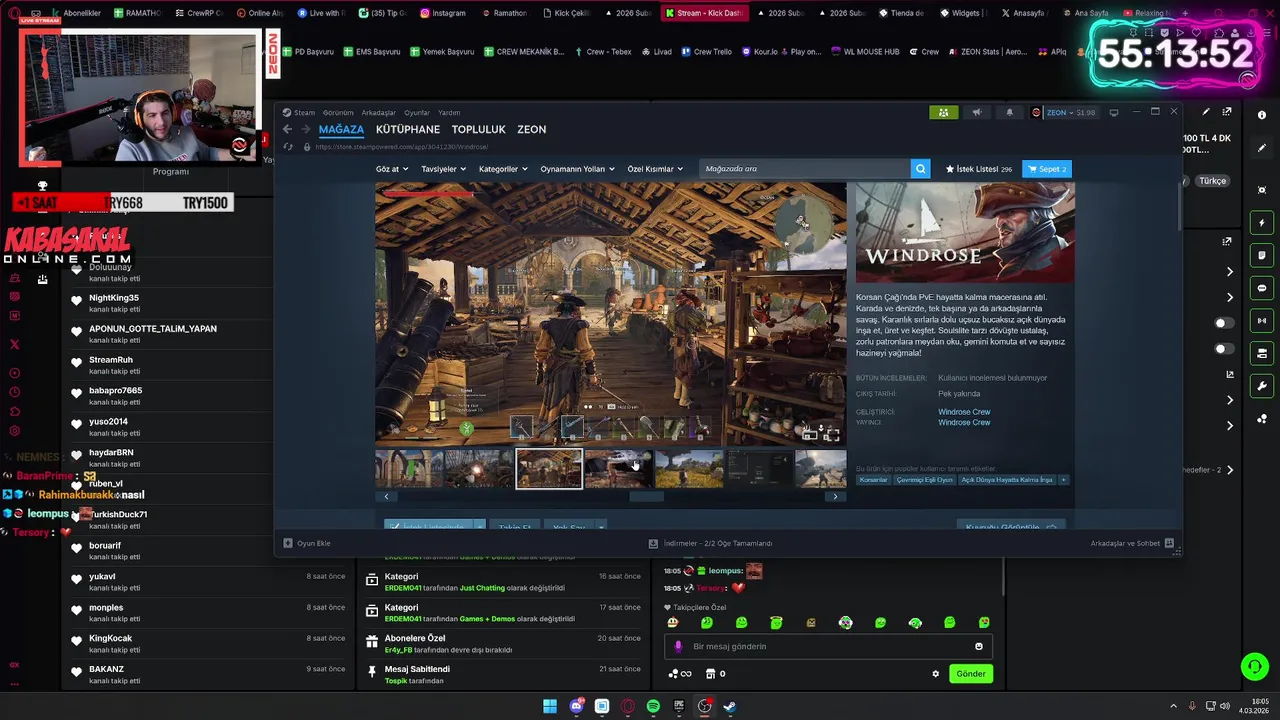This screenshot has width=1280, height=720.
Task: Open Steam notifications bell
Action: [1009, 112]
